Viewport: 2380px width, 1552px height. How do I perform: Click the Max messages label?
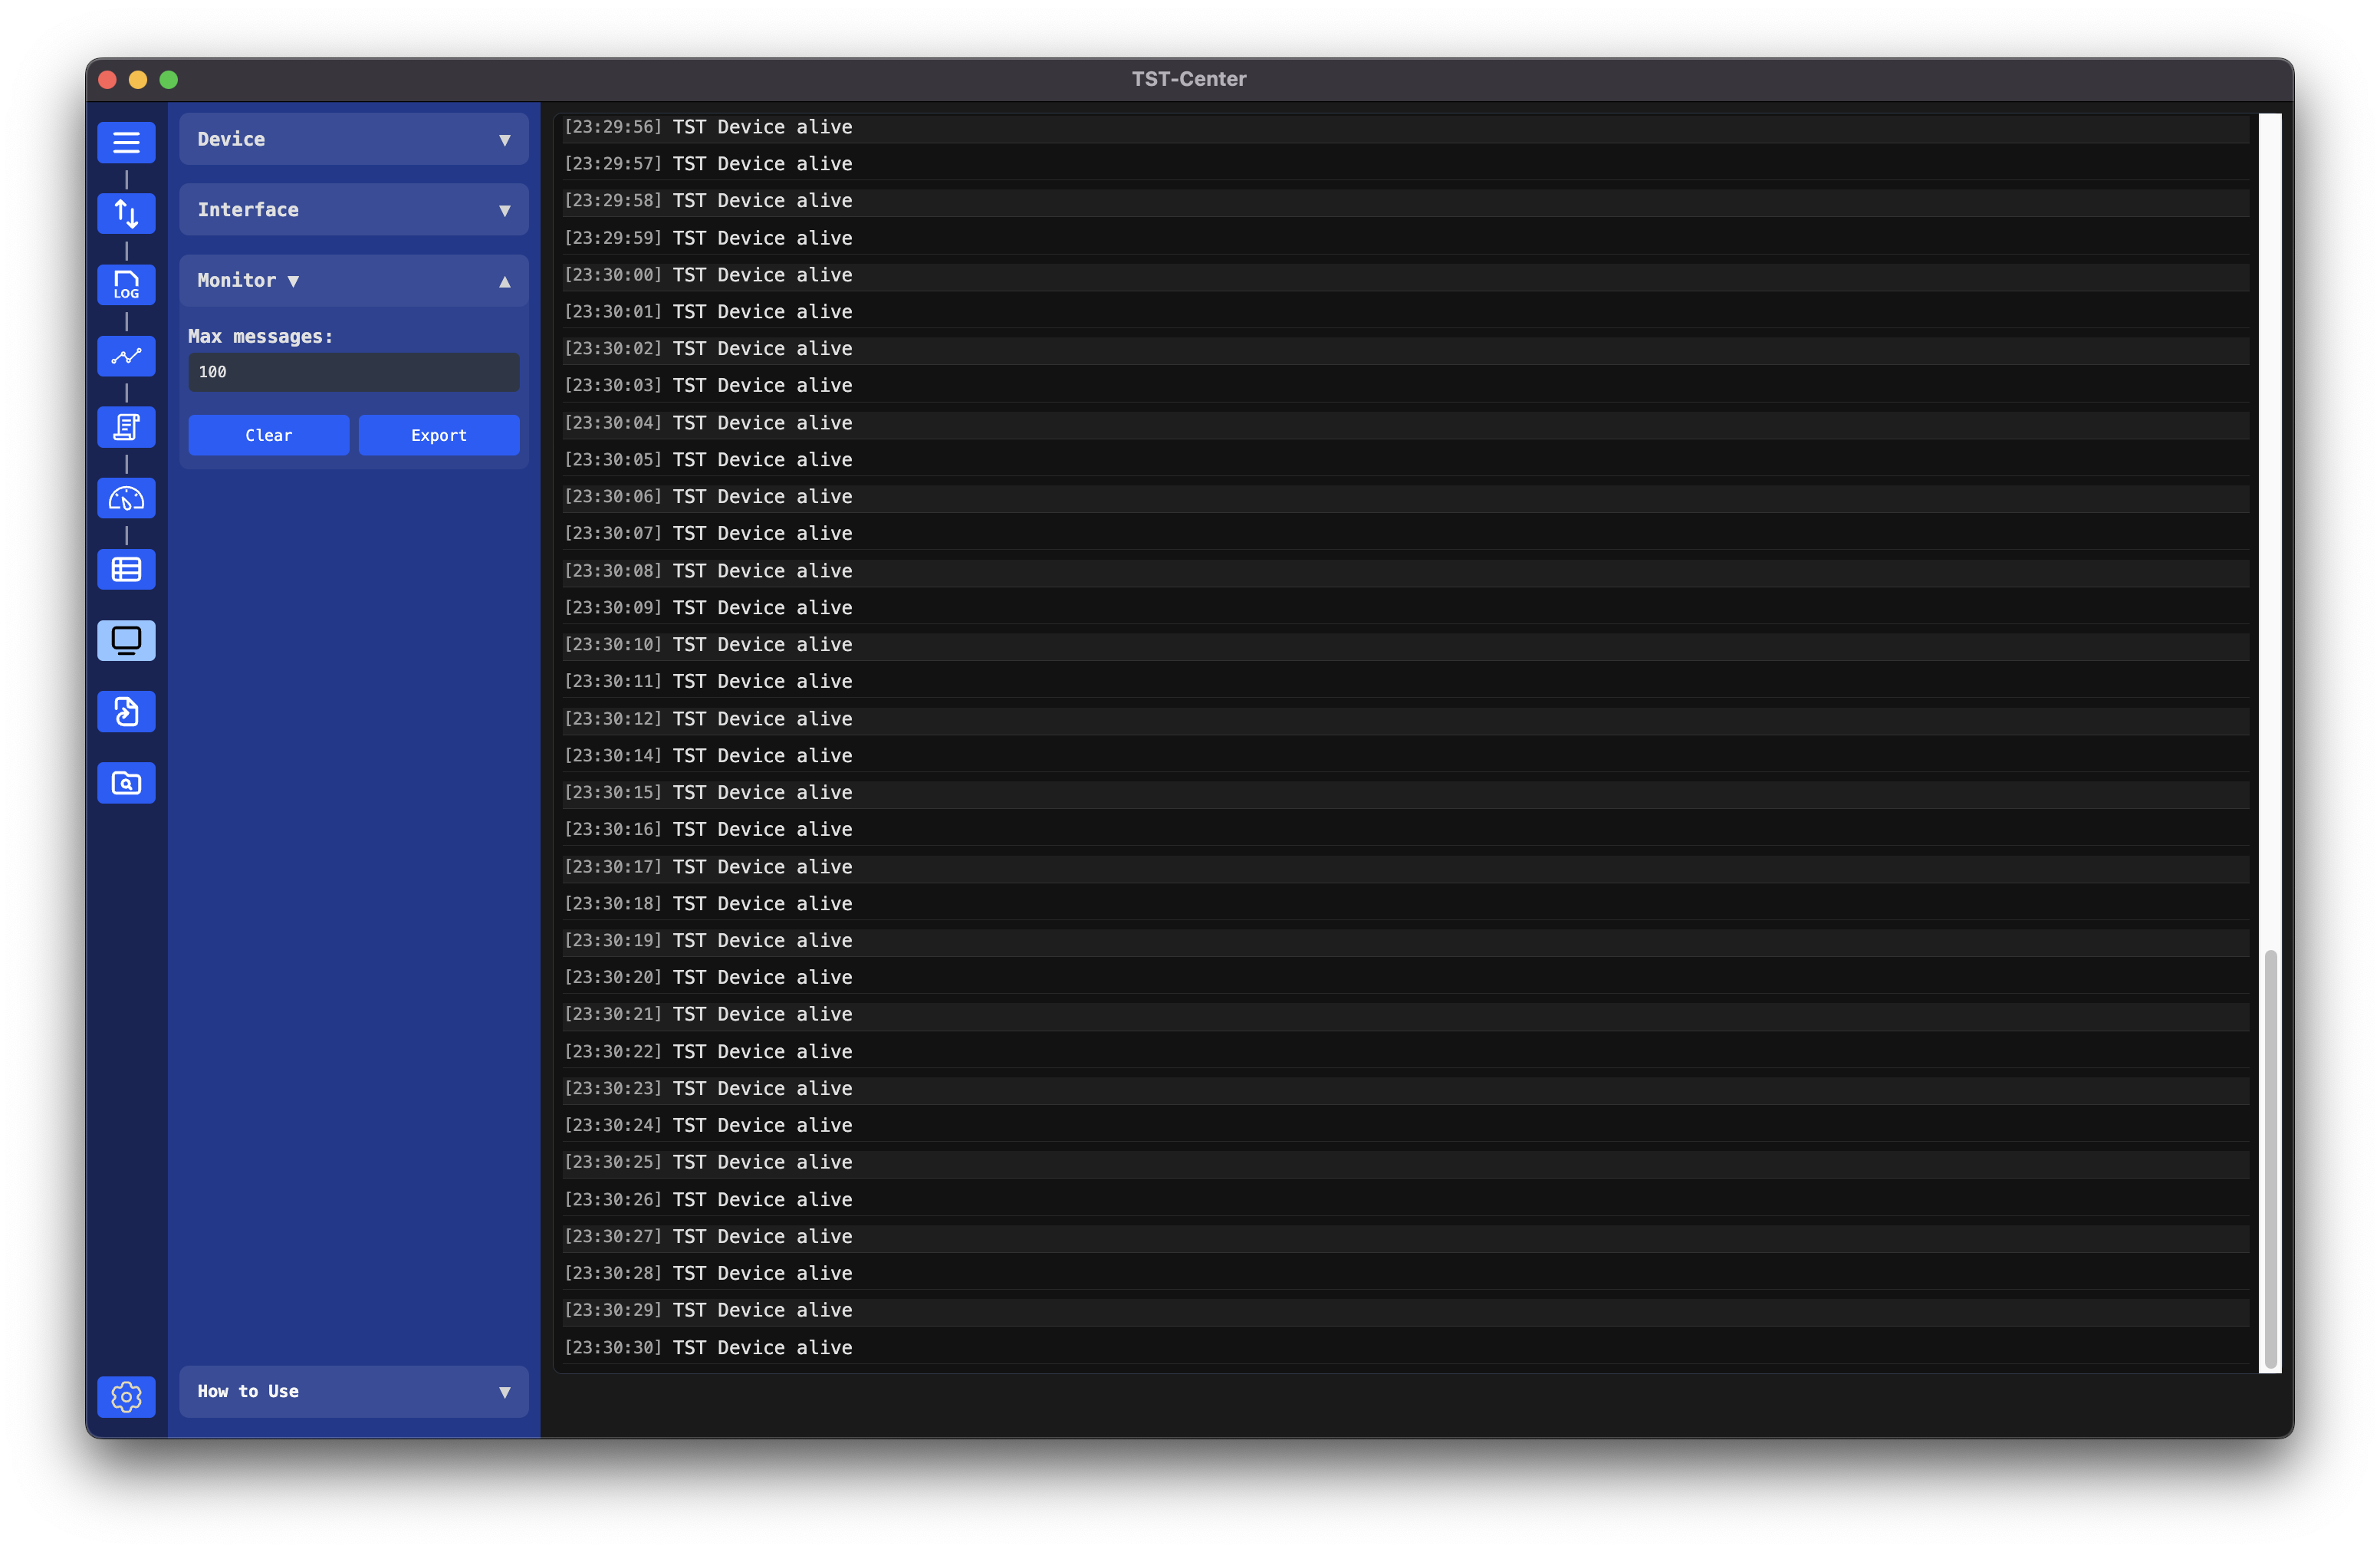click(x=260, y=337)
